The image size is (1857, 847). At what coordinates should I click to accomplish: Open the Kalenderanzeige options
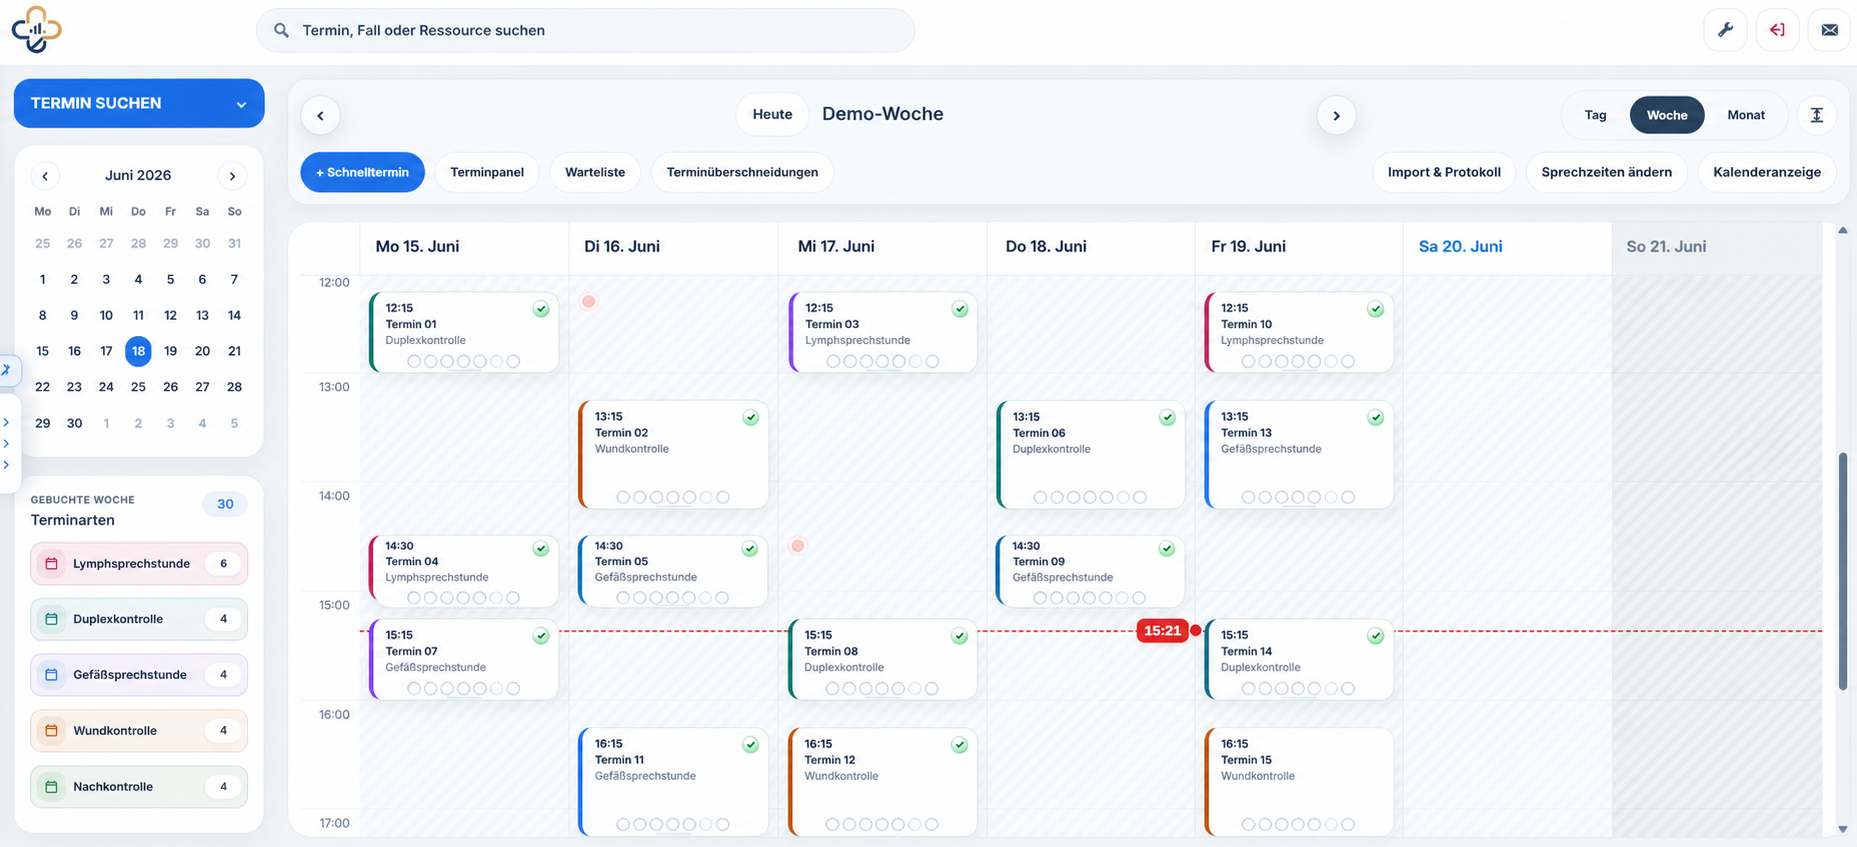click(1767, 172)
